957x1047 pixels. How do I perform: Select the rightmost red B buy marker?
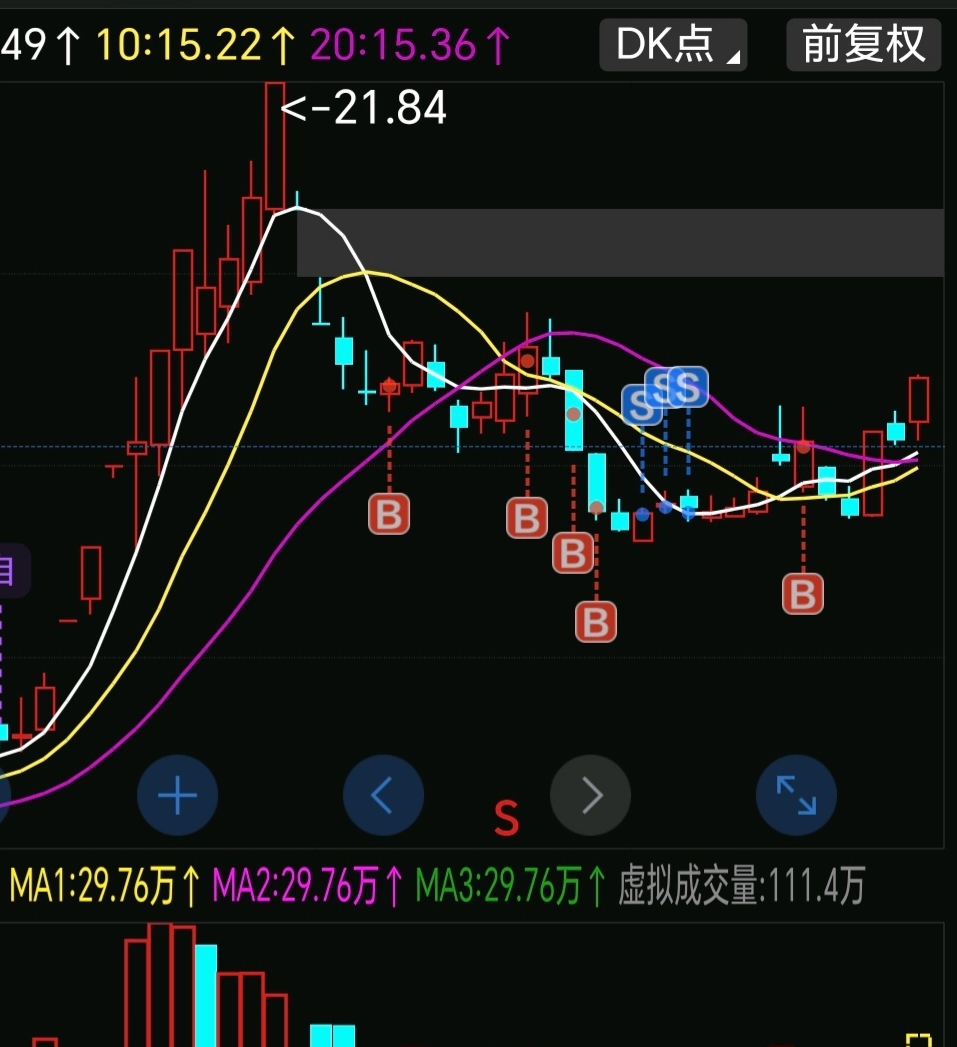point(803,593)
